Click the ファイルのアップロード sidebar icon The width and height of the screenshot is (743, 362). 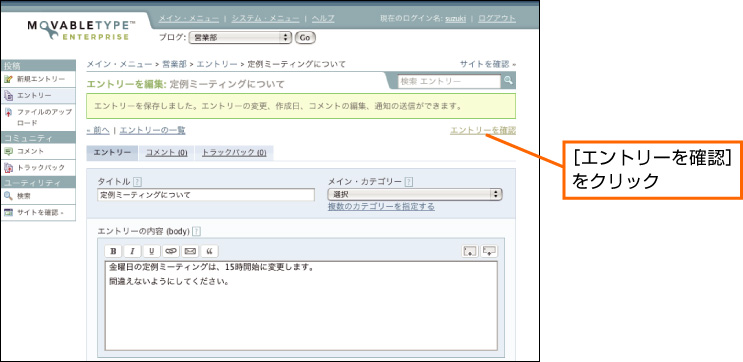tap(9, 113)
